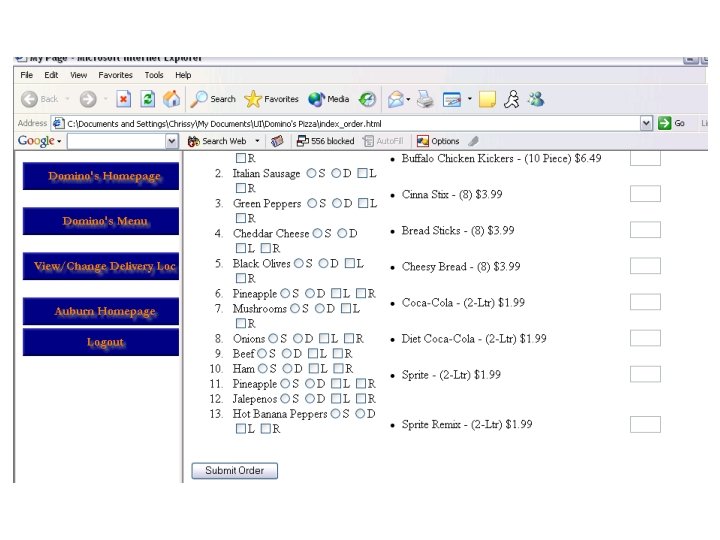Check L box for Black Olives
The image size is (720, 540).
pyautogui.click(x=350, y=263)
